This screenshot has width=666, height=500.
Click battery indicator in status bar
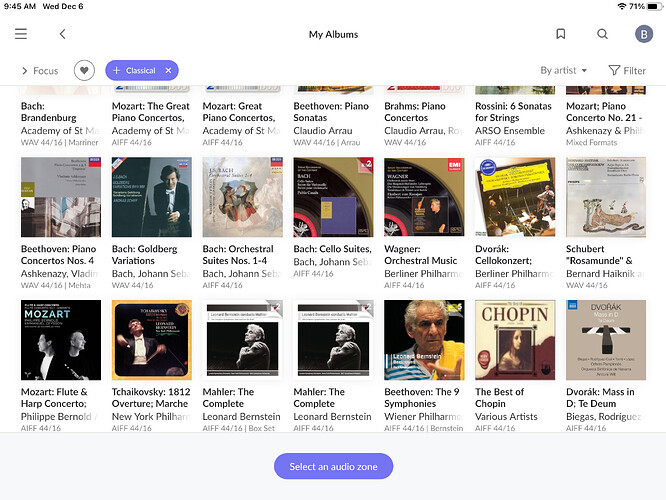point(655,6)
